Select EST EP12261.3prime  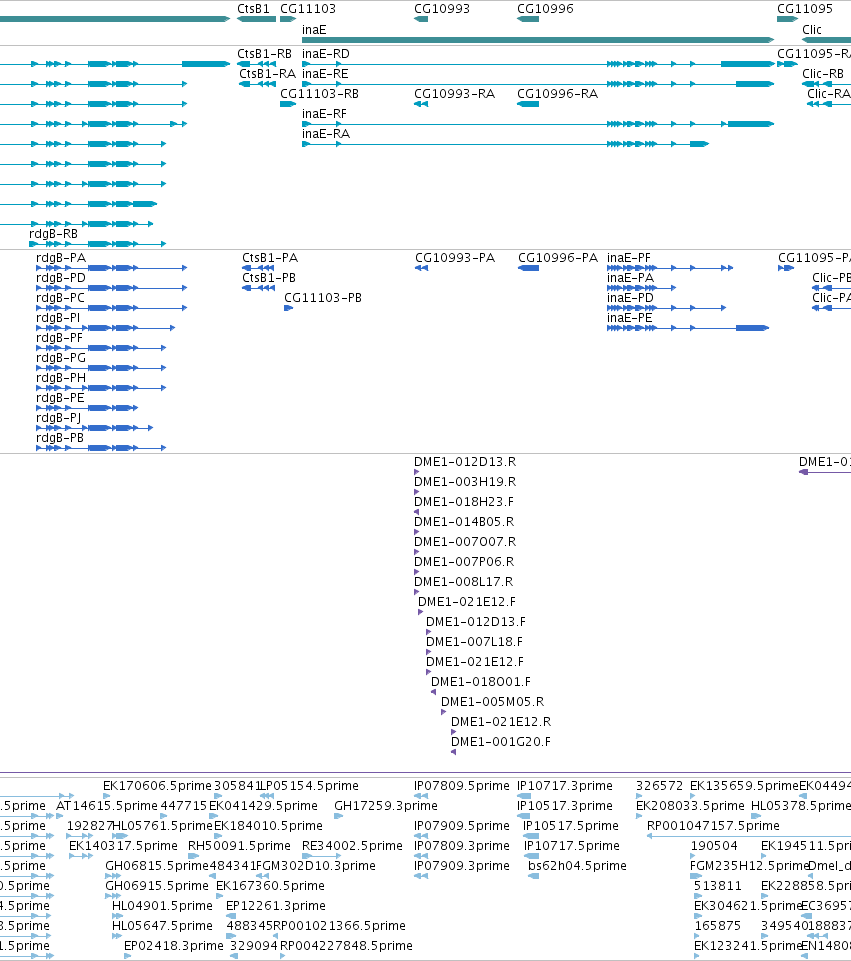point(230,916)
